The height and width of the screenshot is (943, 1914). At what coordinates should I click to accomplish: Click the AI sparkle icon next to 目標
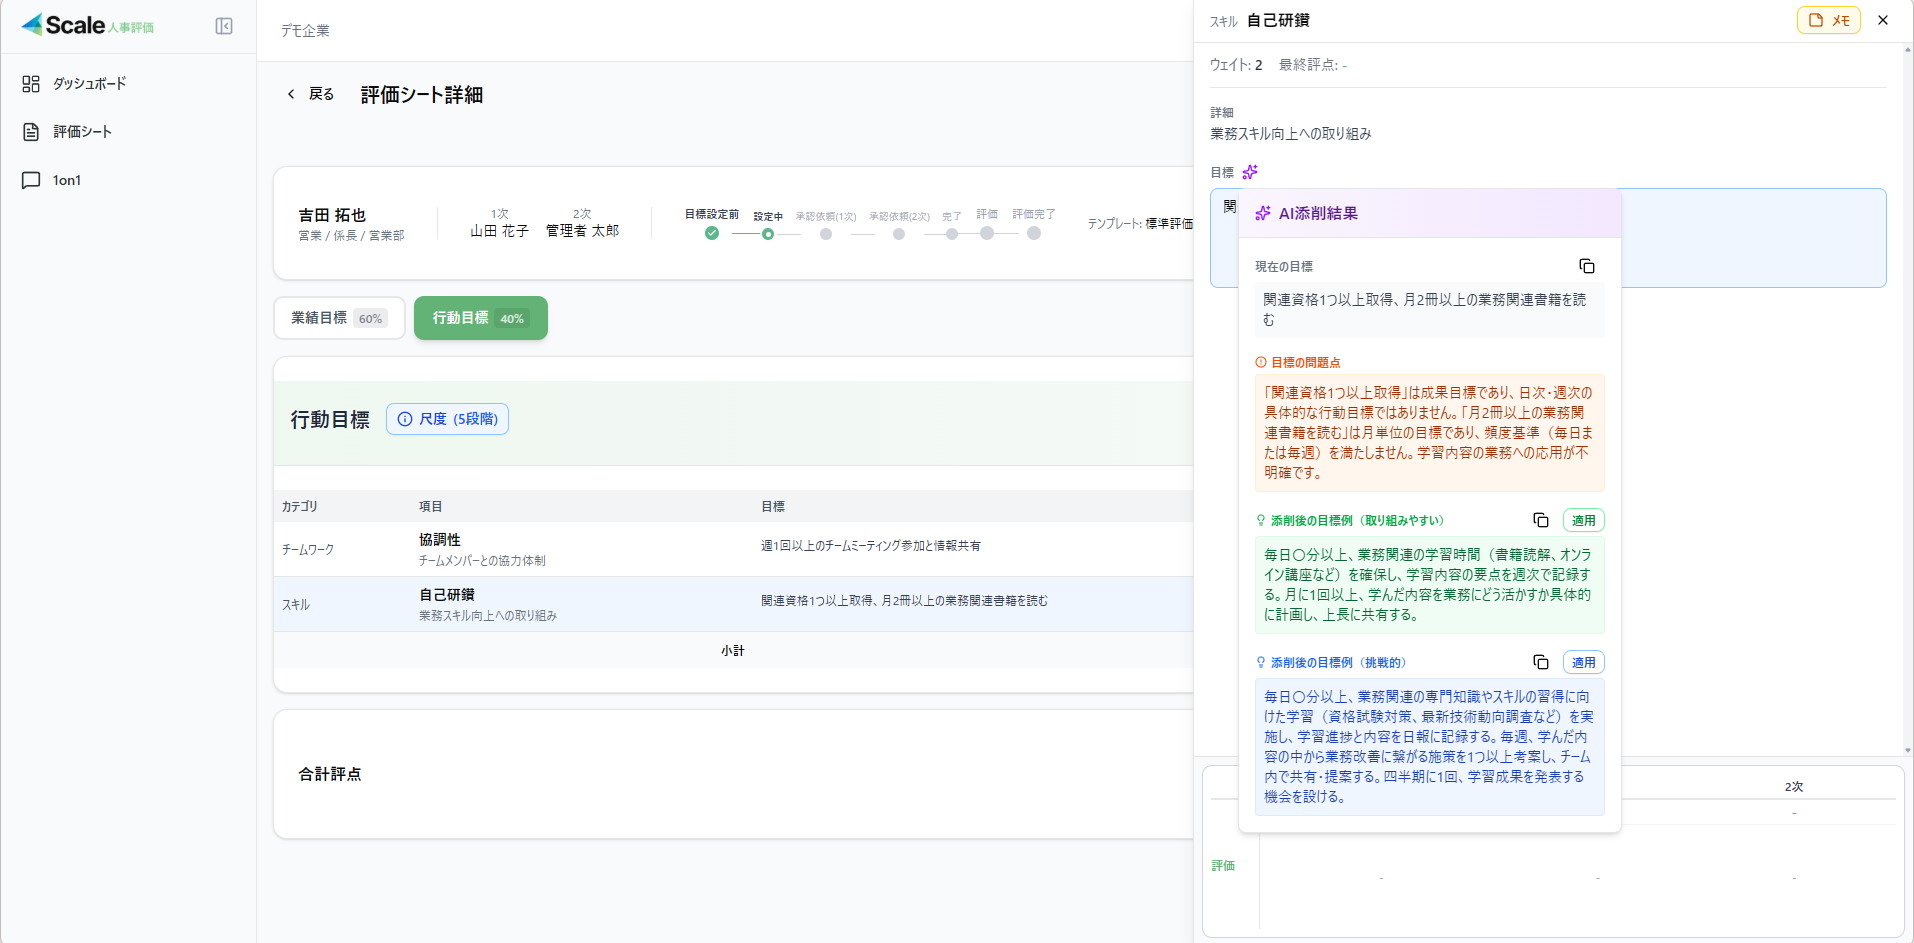coord(1249,172)
